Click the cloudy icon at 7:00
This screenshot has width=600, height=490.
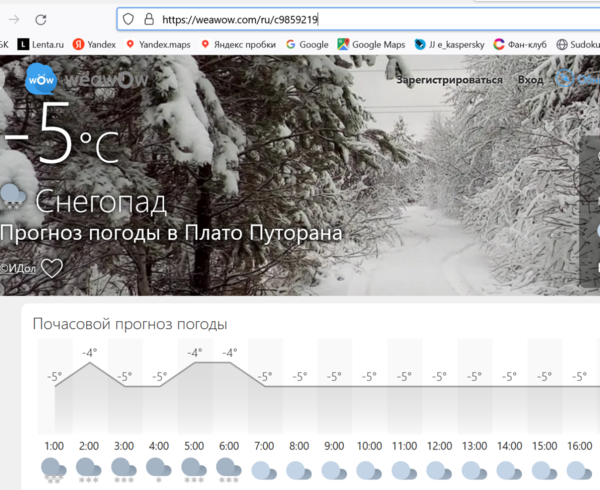(x=264, y=469)
